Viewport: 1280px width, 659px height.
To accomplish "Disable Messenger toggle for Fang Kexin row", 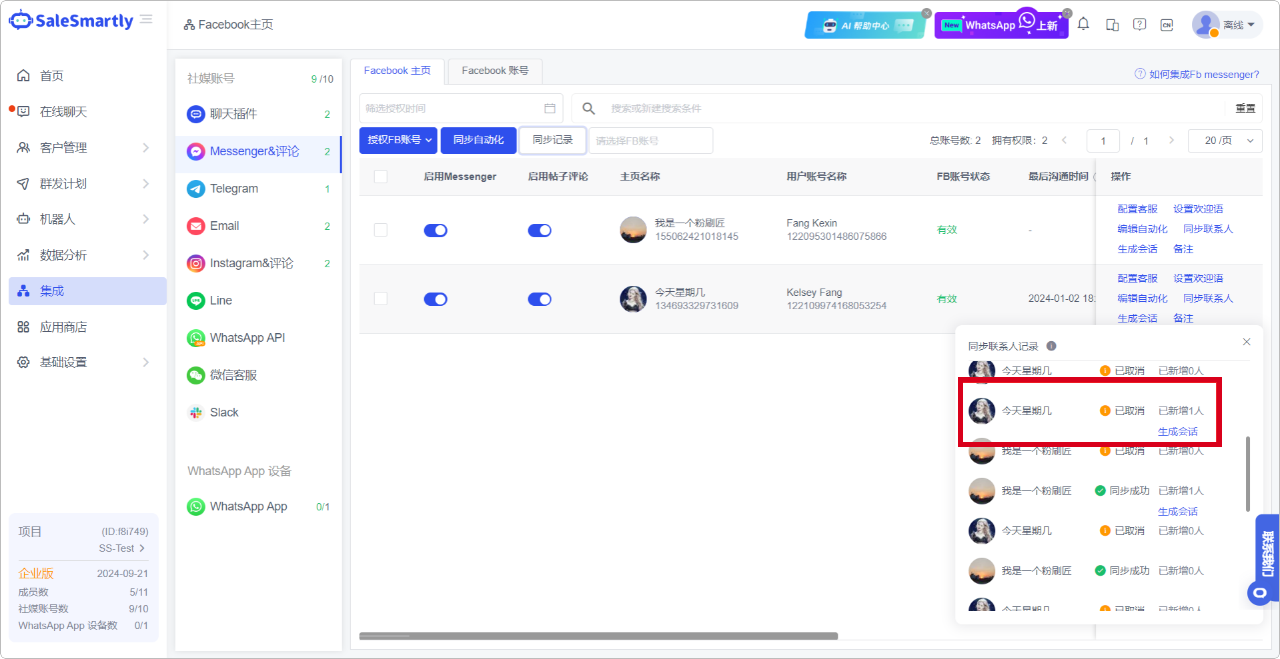I will [x=435, y=230].
